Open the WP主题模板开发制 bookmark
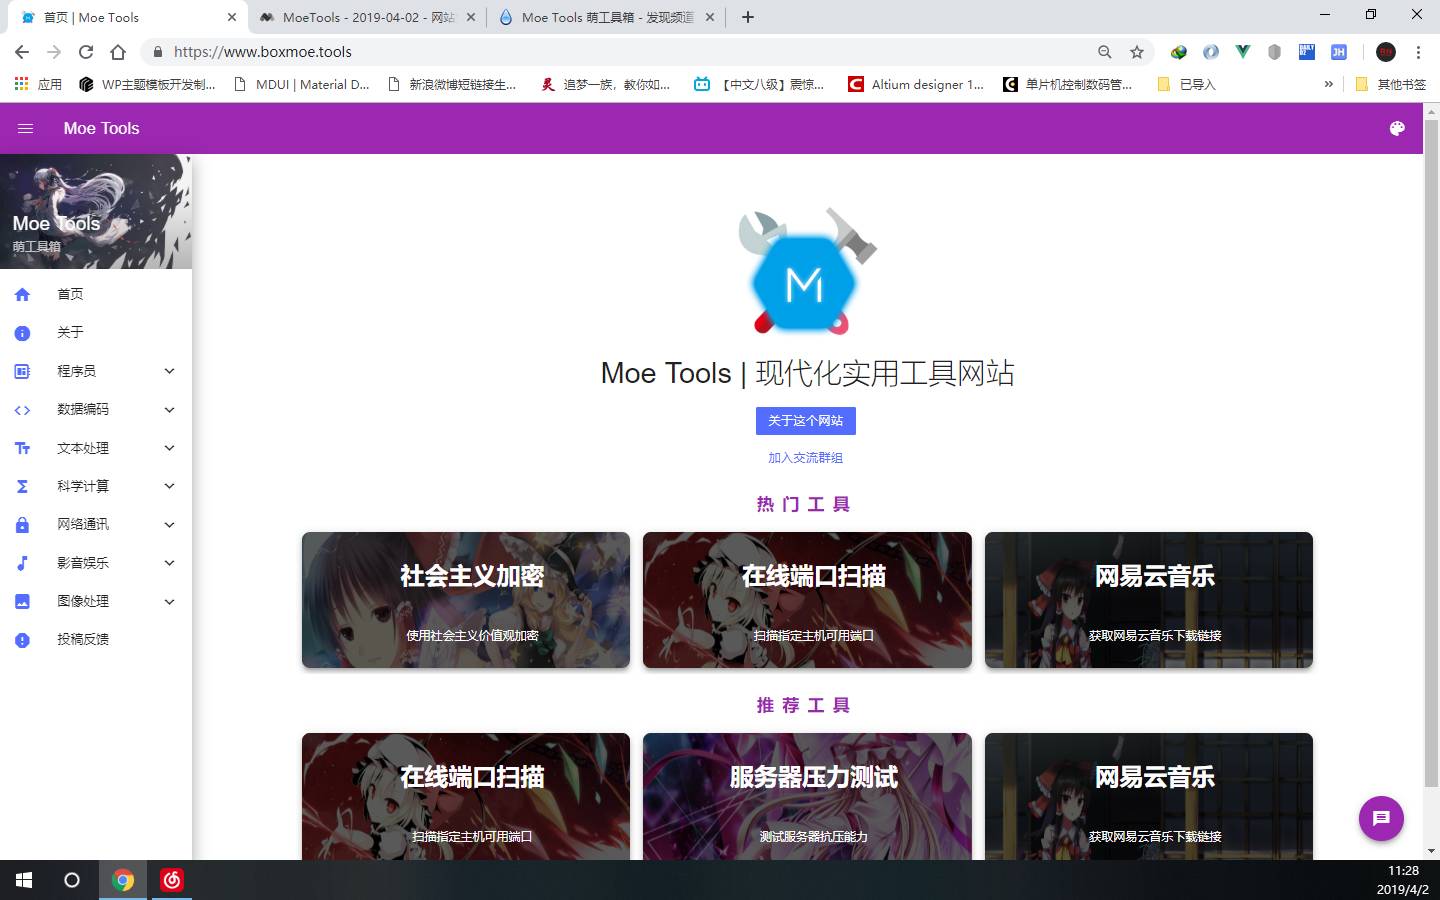Screen dimensions: 1440x900 pos(147,84)
